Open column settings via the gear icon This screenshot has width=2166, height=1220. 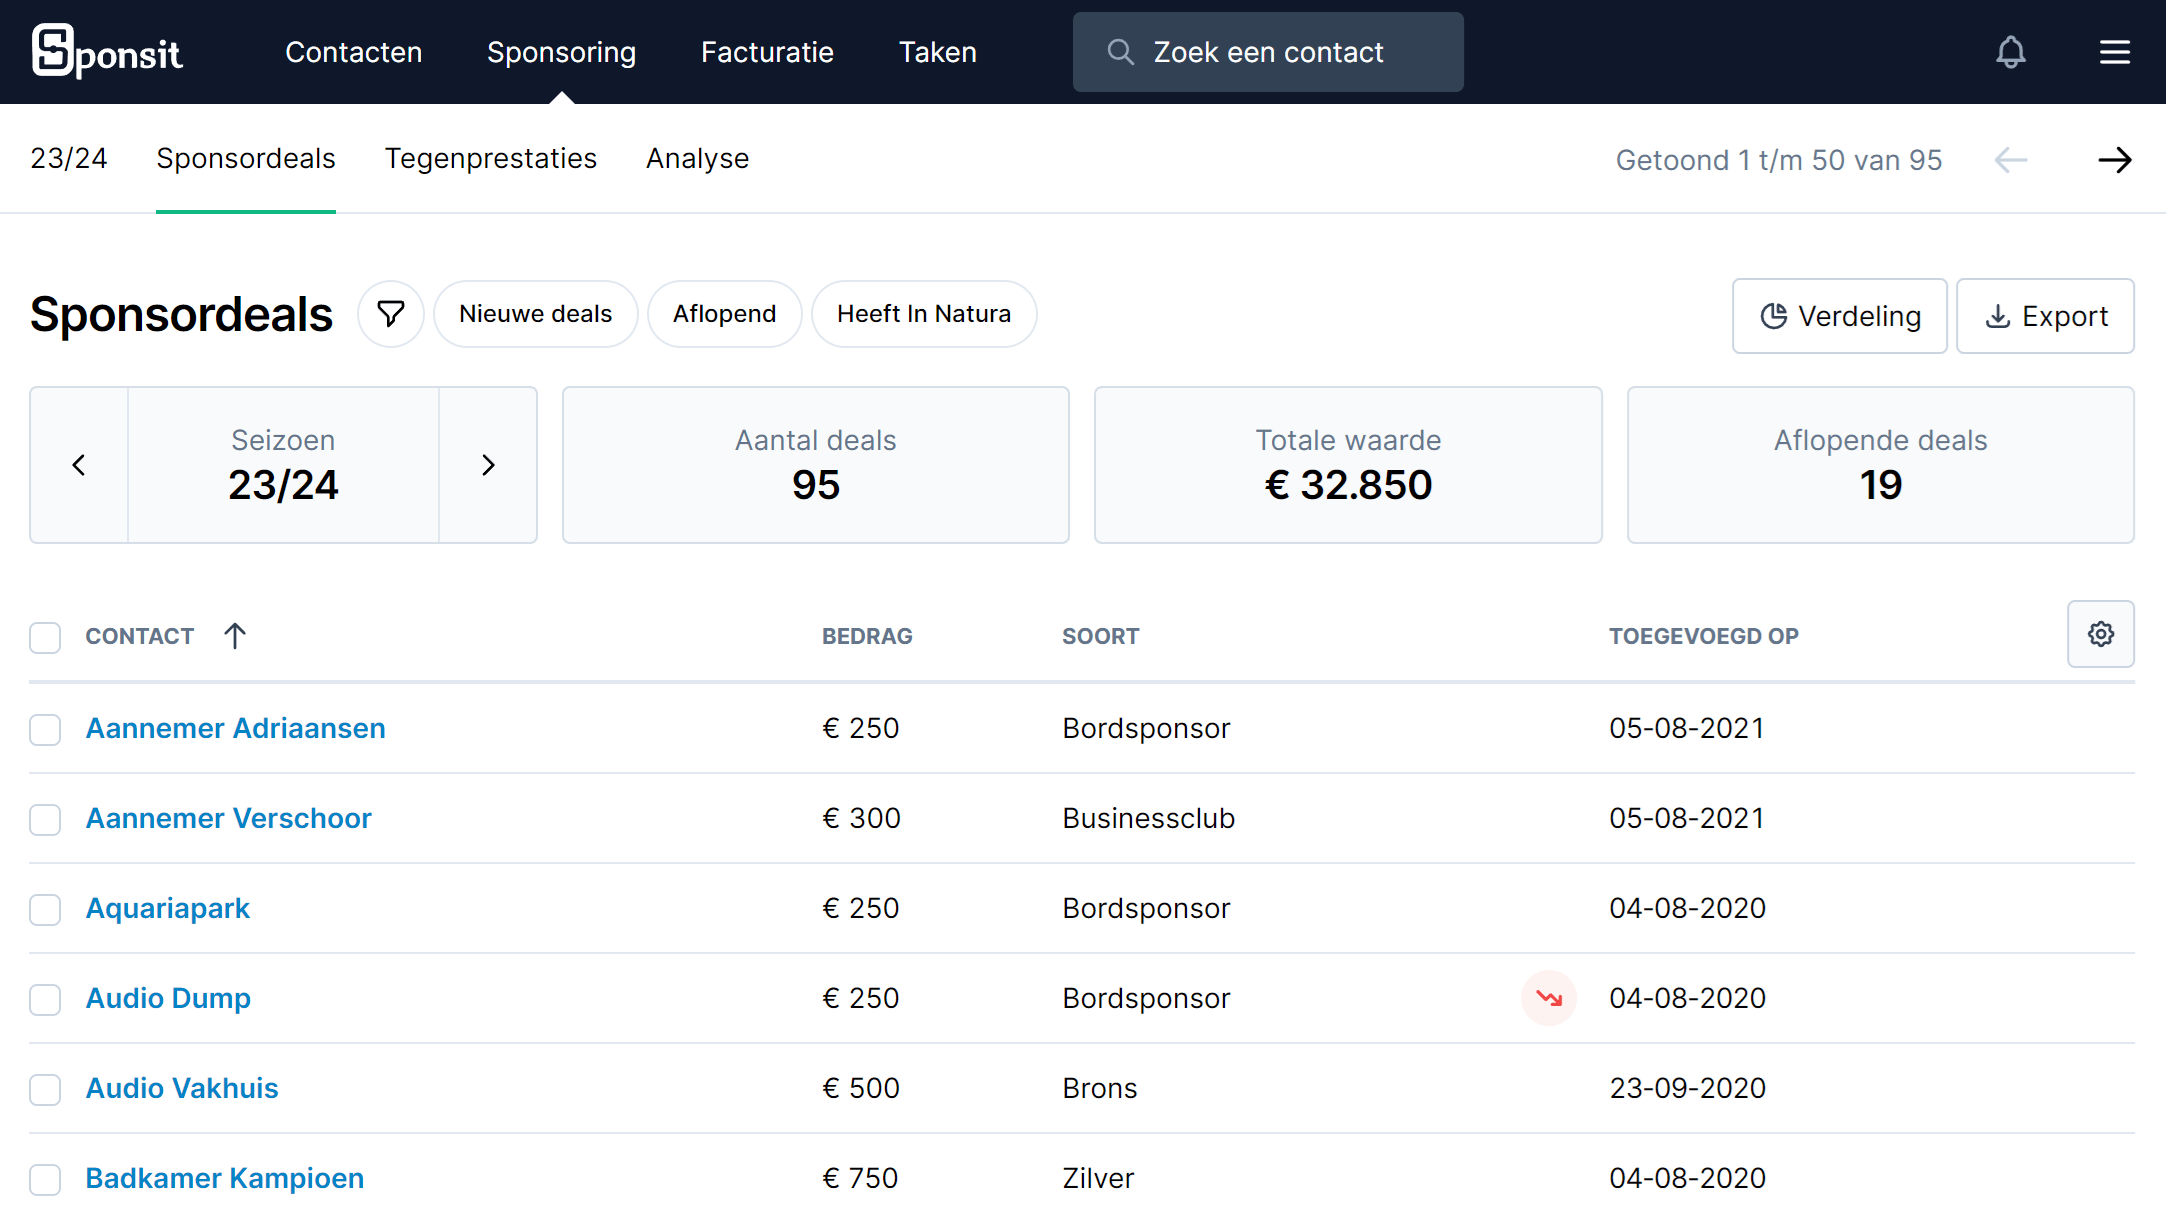(x=2100, y=634)
